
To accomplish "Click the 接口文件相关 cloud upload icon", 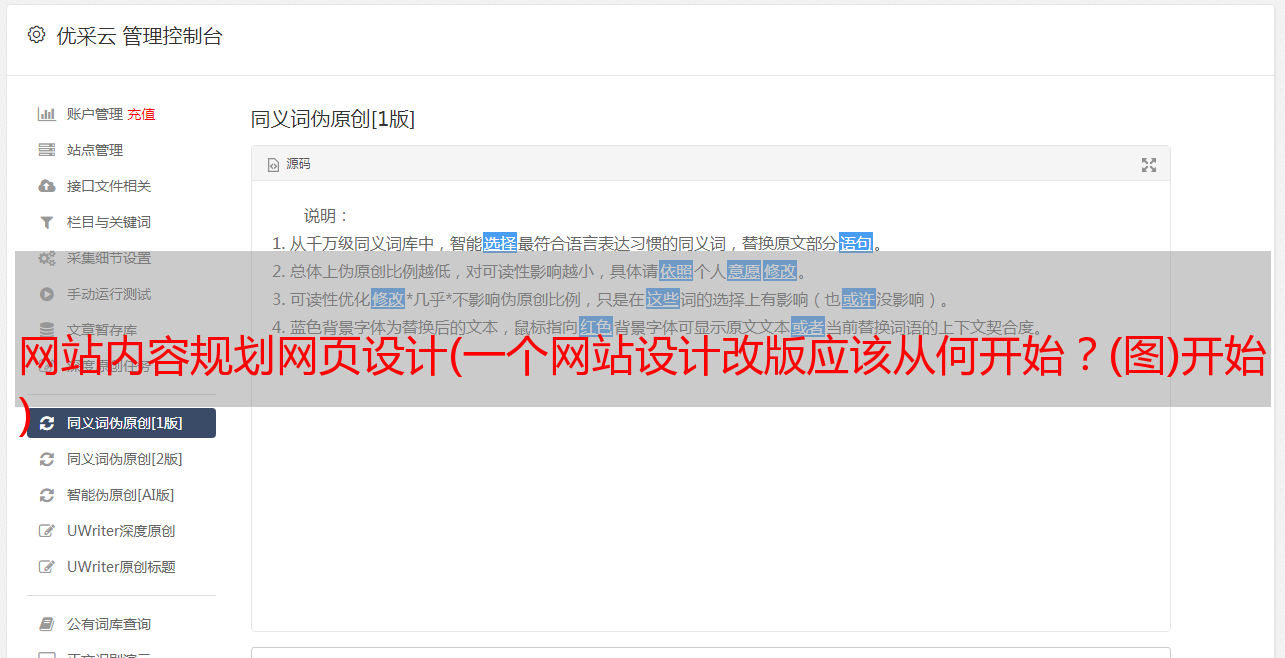I will tap(46, 186).
